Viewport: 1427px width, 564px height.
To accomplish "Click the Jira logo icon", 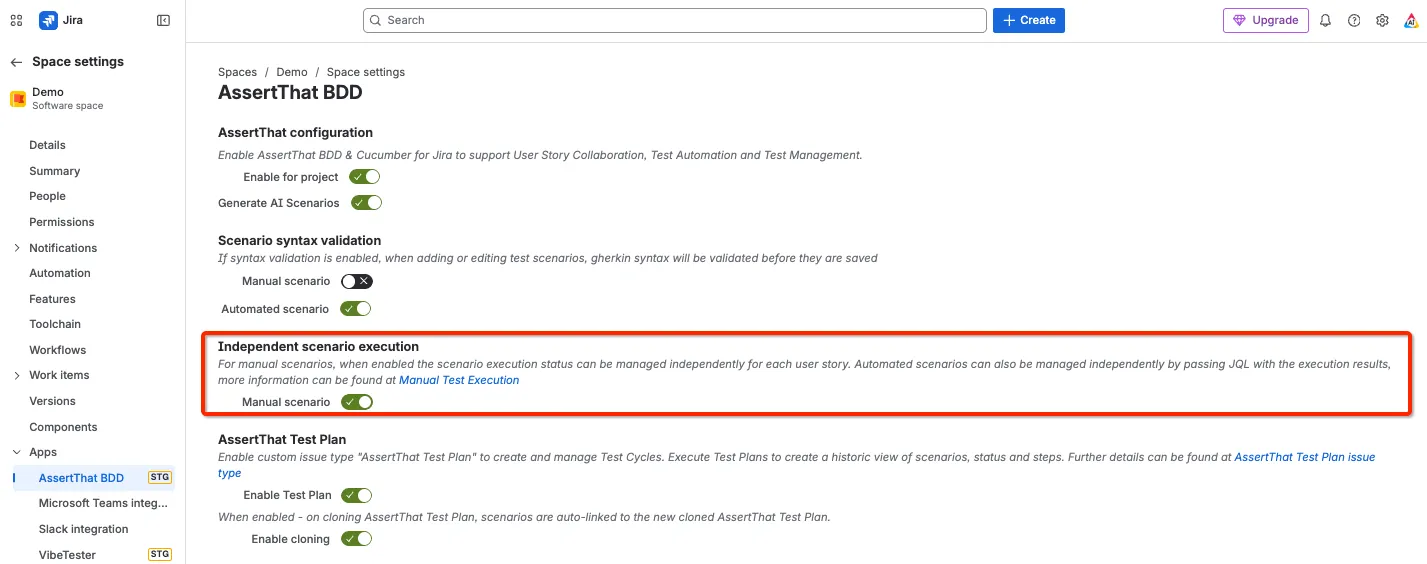I will point(48,20).
